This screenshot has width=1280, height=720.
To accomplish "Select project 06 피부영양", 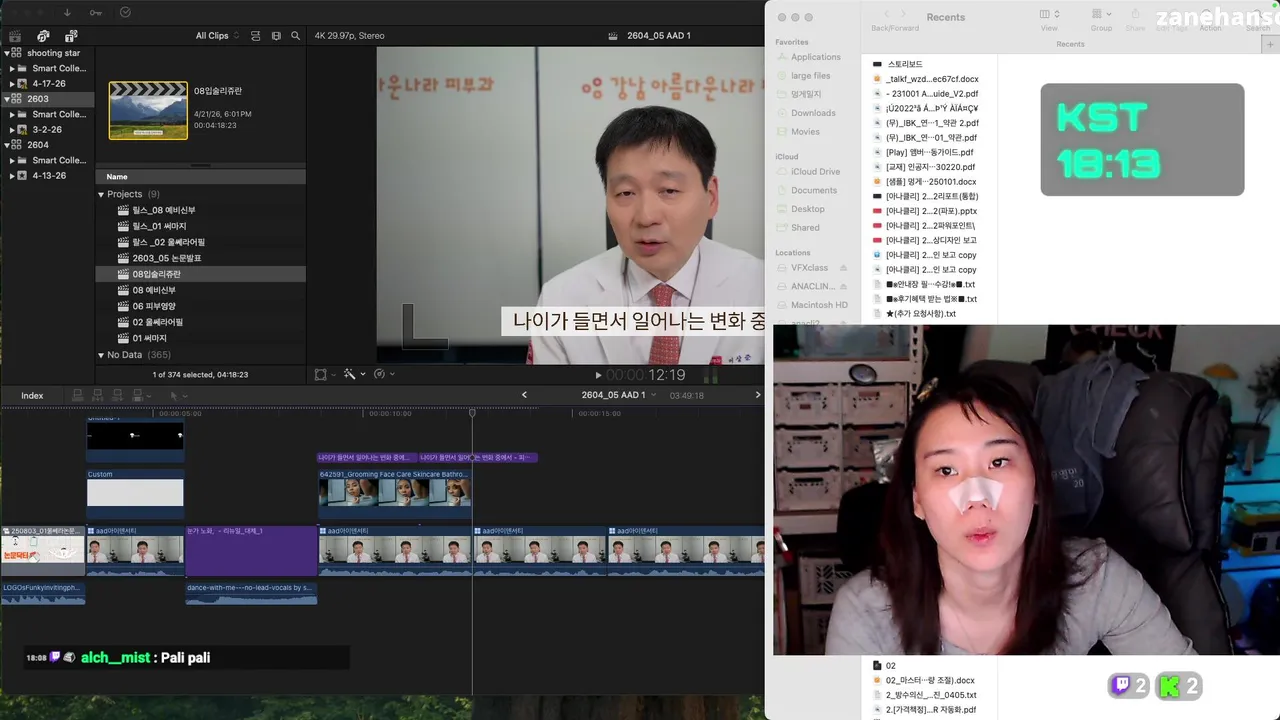I will click(x=153, y=306).
